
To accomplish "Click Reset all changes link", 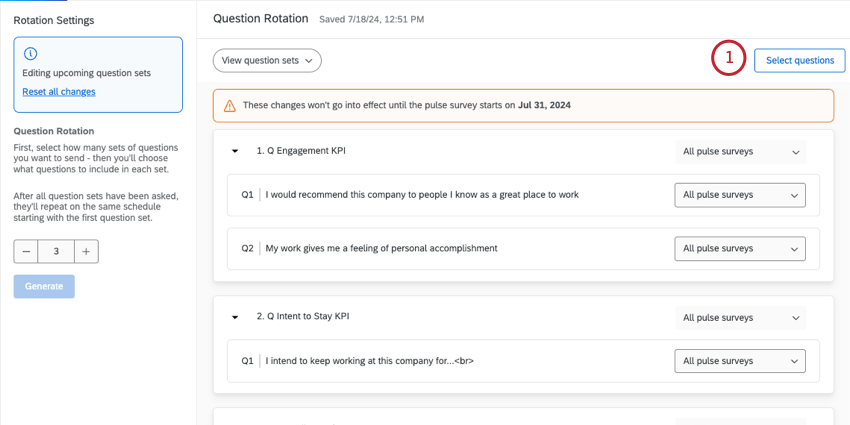I will tap(59, 92).
